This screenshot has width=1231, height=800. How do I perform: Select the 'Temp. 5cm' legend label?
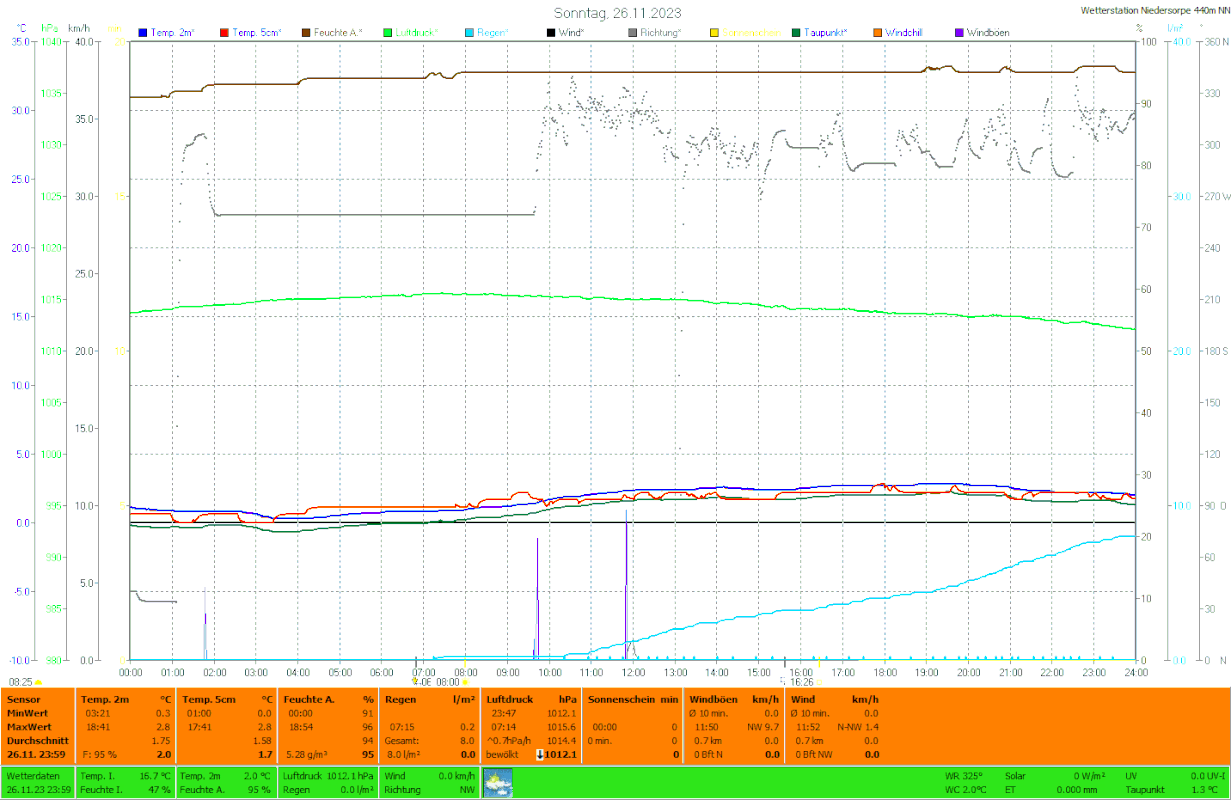pos(257,33)
